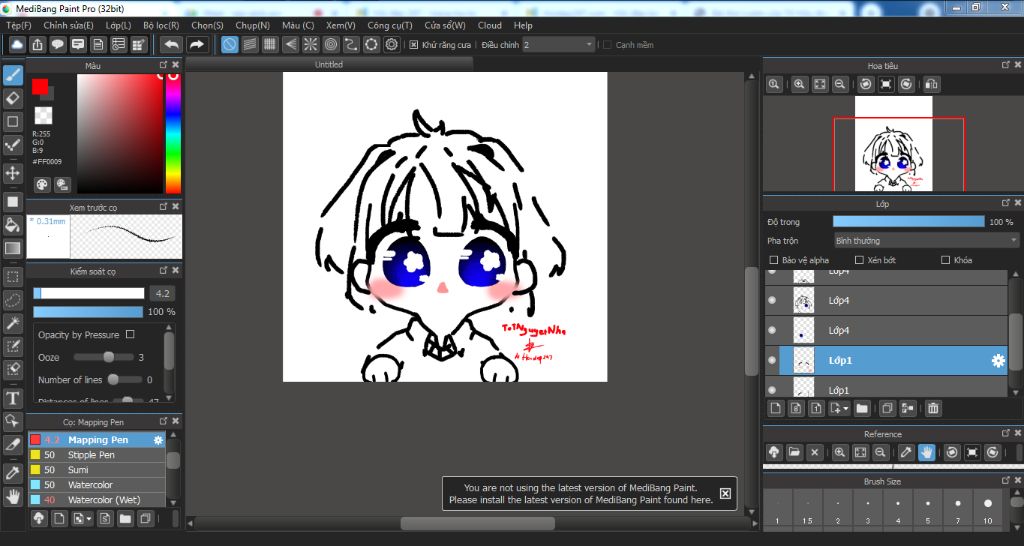Check the Bảo vệ alpha option
Viewport: 1024px width, 546px height.
click(774, 260)
